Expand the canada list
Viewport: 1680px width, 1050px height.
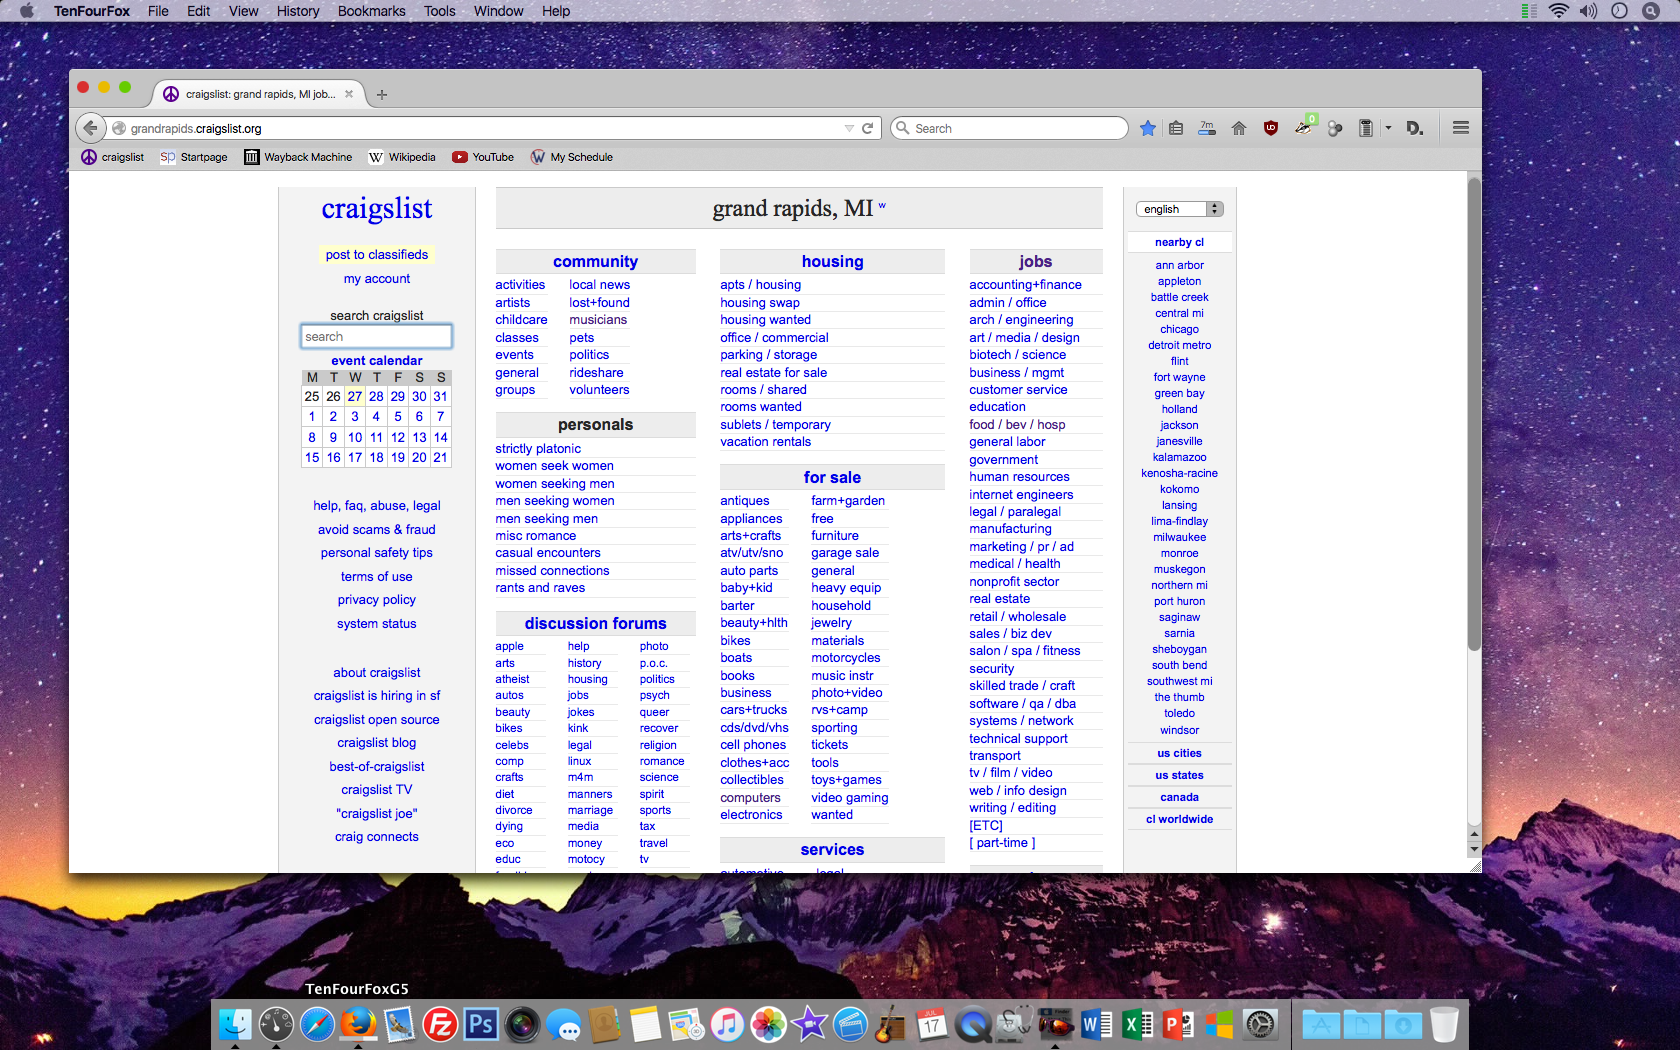(x=1180, y=798)
